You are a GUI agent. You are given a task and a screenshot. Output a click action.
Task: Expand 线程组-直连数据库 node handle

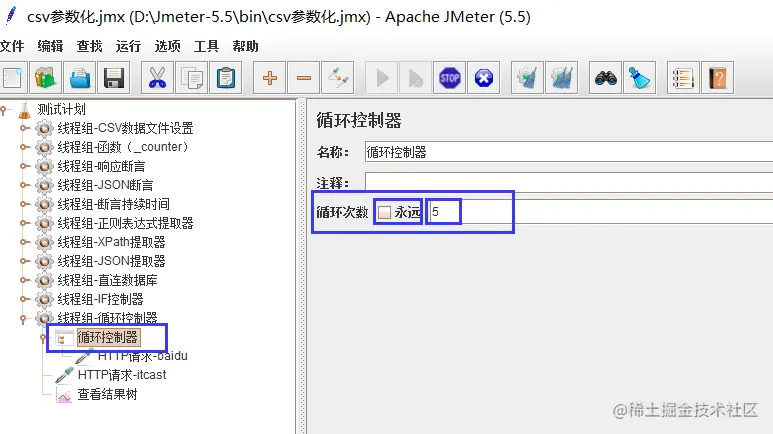24,280
